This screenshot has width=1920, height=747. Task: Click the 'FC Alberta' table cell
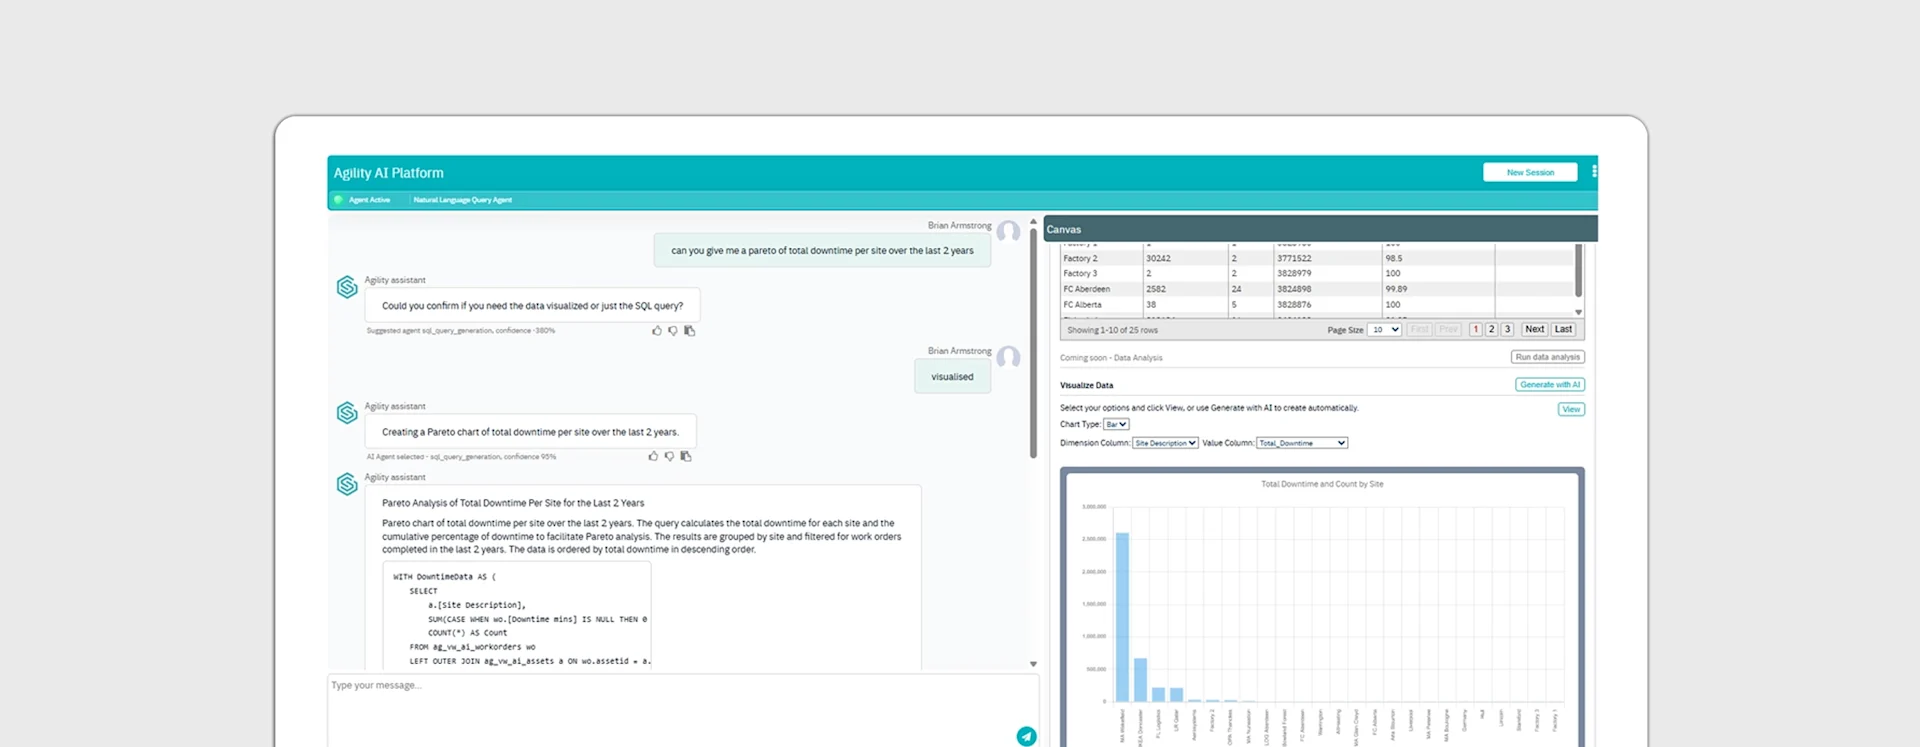(x=1101, y=305)
